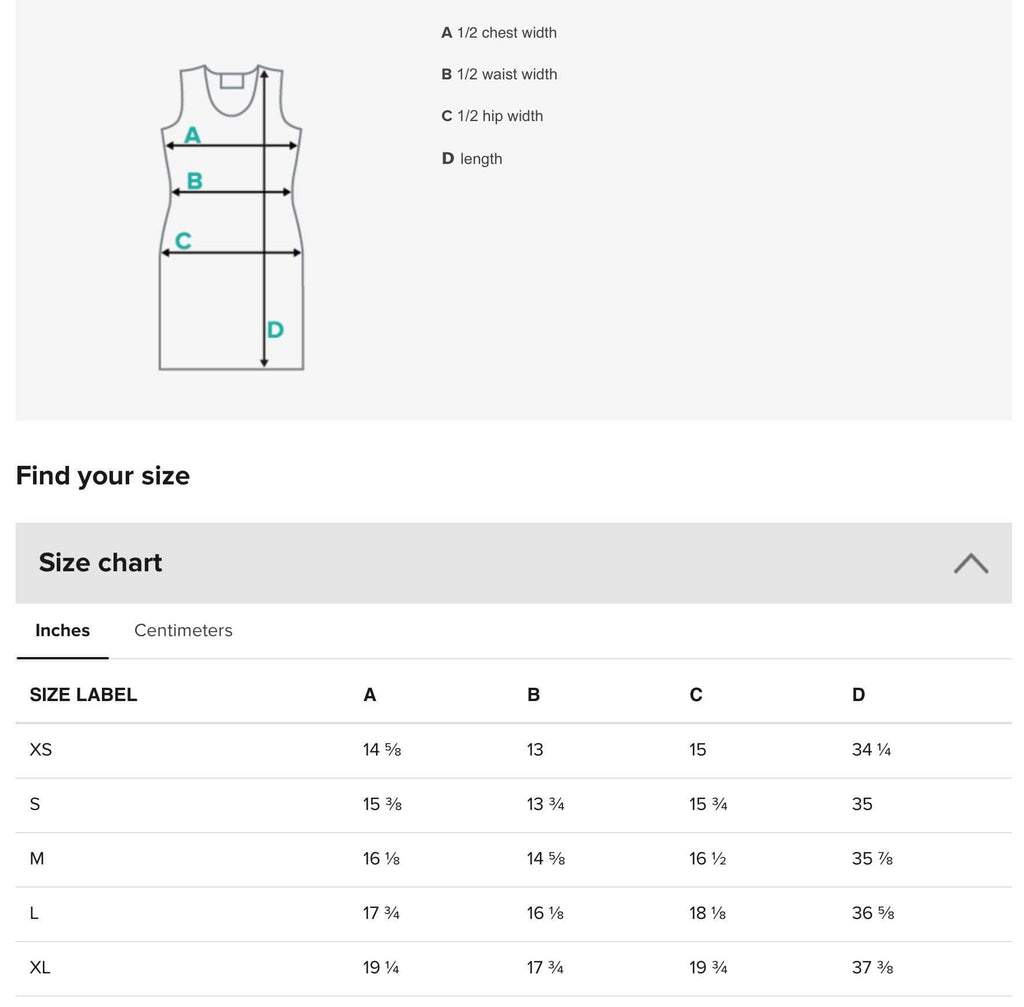This screenshot has width=1024, height=1007.
Task: Select the XL size row label
Action: click(x=40, y=967)
